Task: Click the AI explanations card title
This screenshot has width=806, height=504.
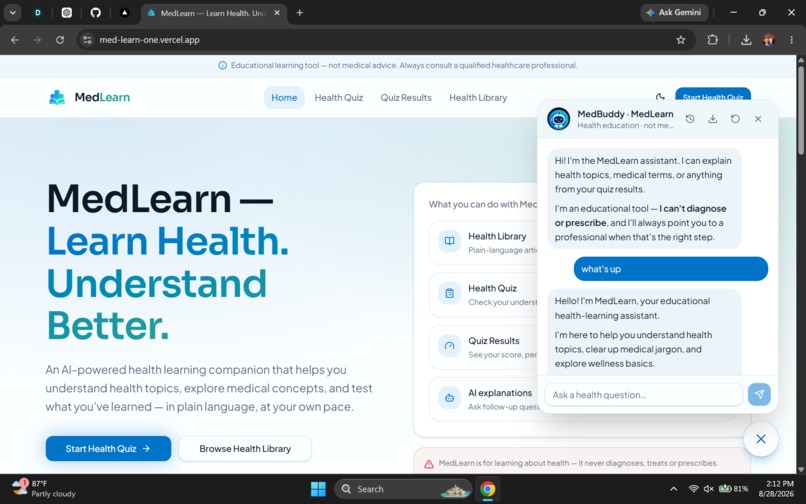Action: [x=500, y=393]
